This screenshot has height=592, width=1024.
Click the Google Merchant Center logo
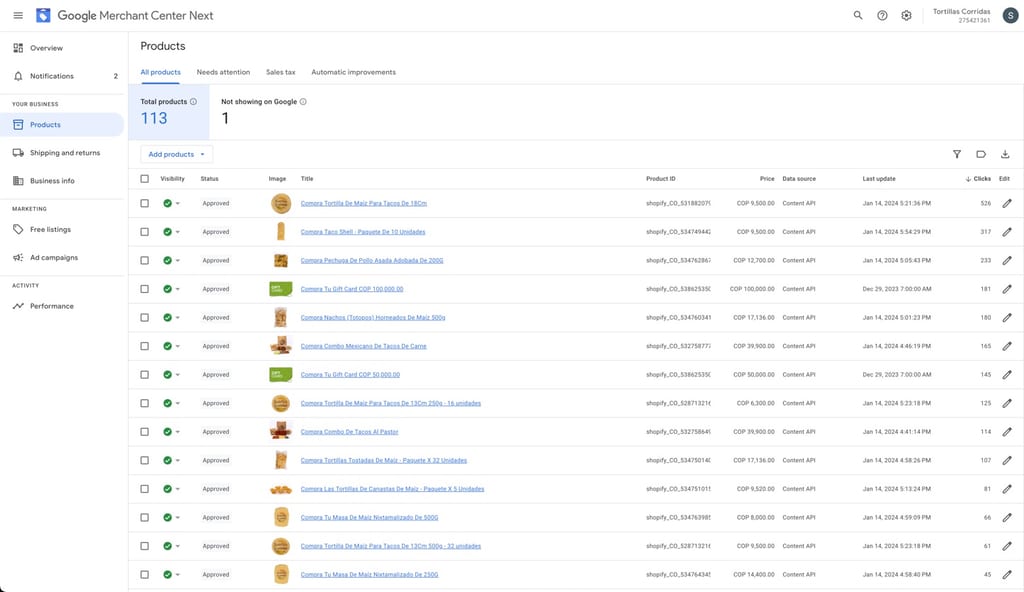[x=43, y=15]
